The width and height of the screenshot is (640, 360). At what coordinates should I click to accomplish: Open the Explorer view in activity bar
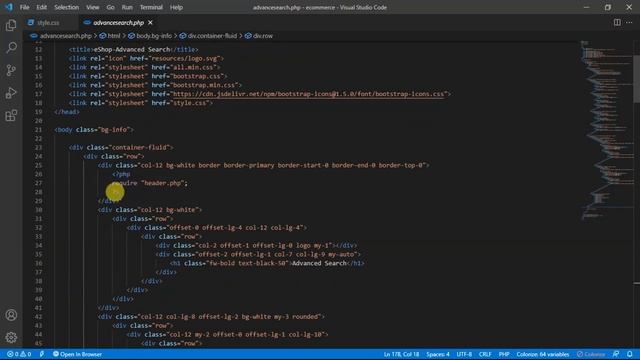[11, 25]
